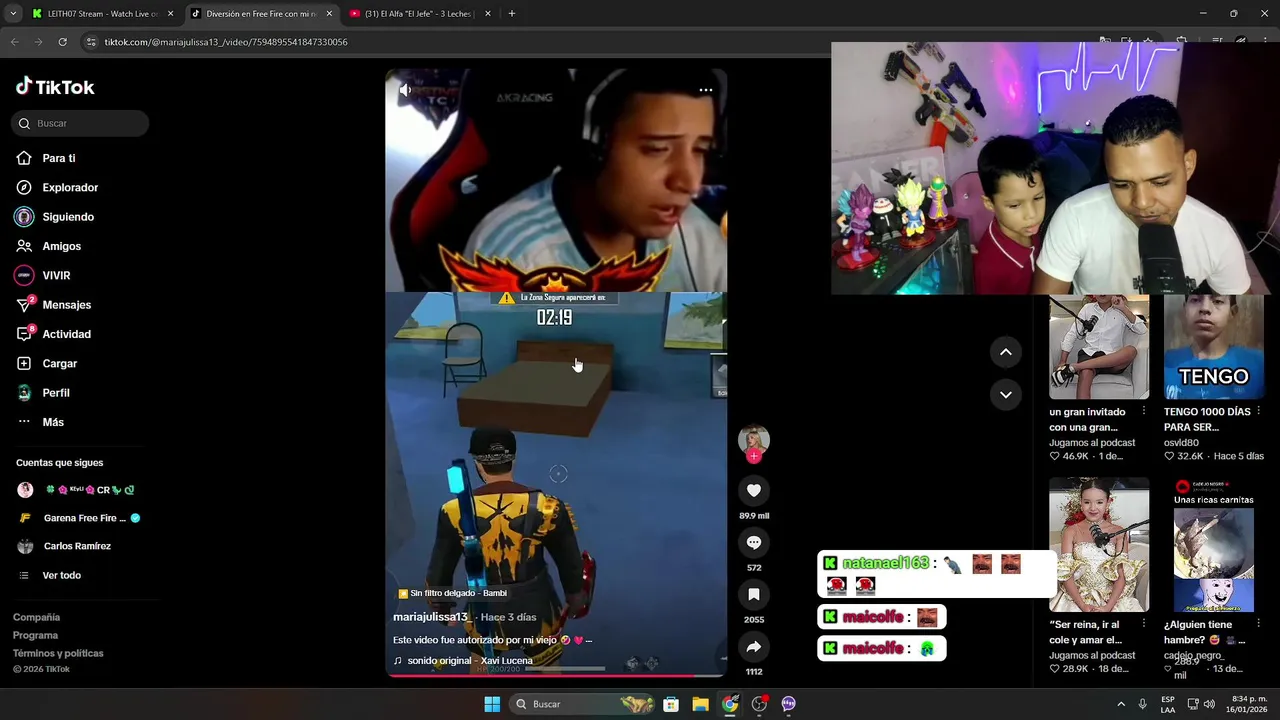Go to previous video with up chevron
Screen dimensions: 1280x720
(1006, 352)
